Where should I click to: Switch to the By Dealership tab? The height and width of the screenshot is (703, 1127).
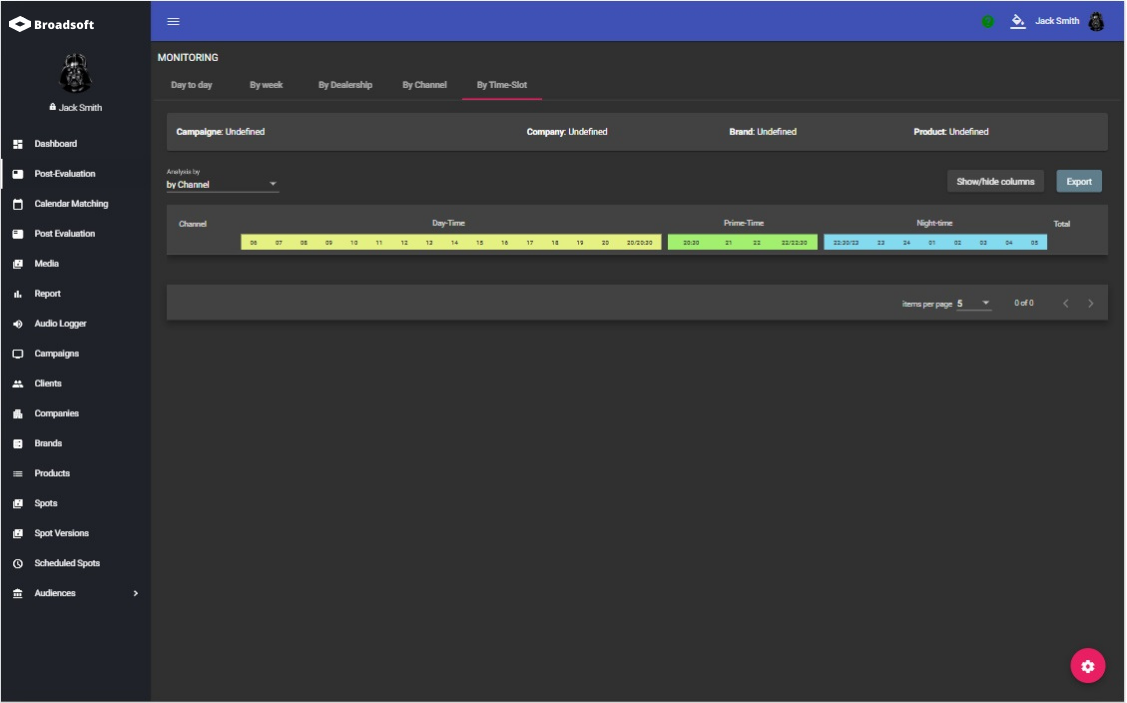point(345,85)
